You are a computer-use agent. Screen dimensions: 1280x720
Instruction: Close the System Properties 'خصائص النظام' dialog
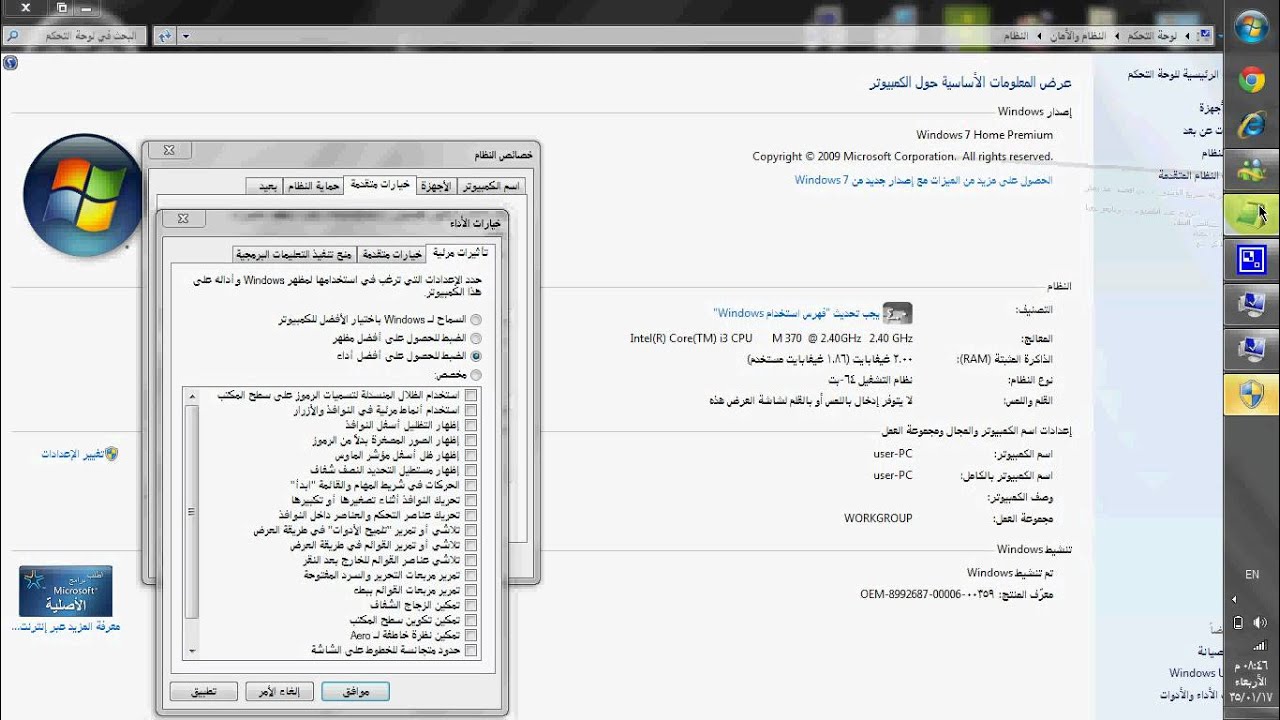point(169,150)
